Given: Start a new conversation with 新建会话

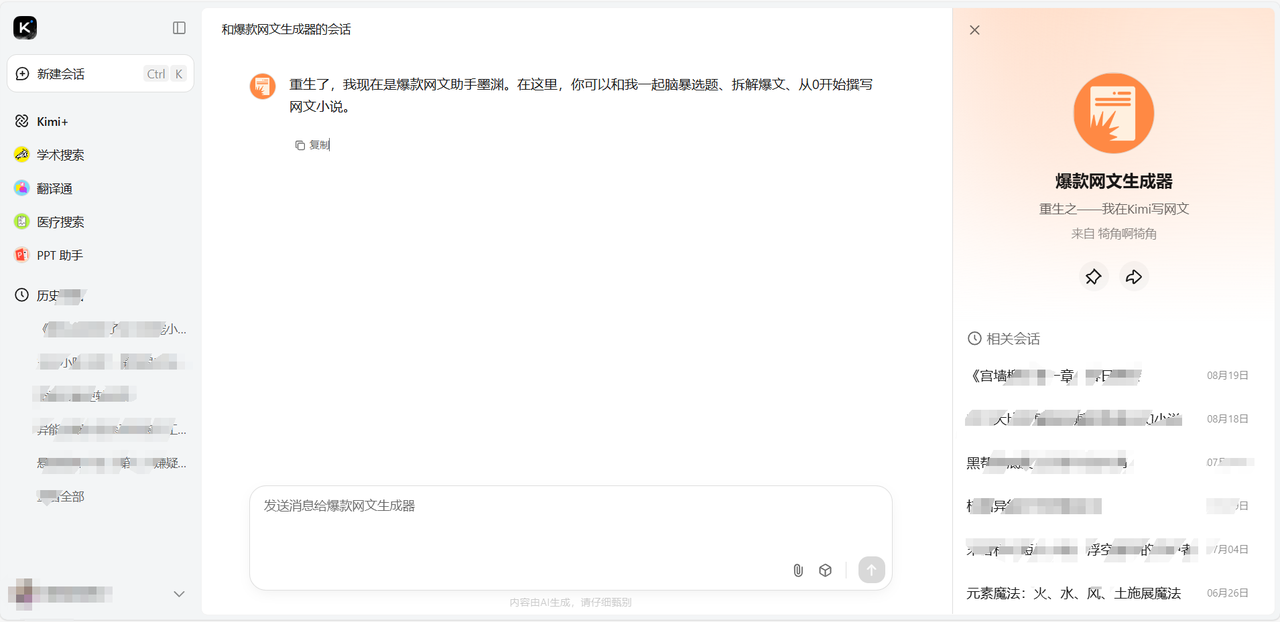Looking at the screenshot, I should click(100, 74).
